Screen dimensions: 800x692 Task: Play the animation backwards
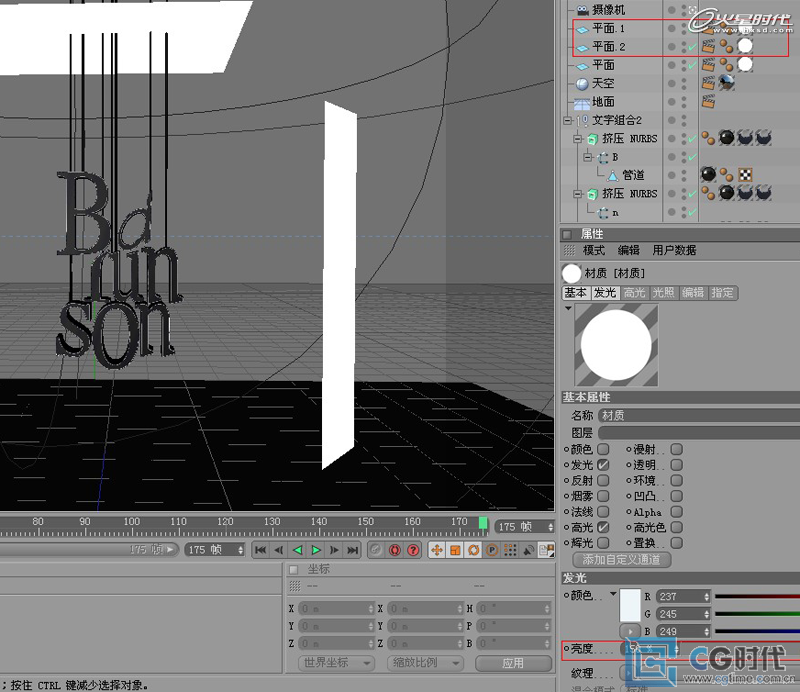pyautogui.click(x=297, y=550)
